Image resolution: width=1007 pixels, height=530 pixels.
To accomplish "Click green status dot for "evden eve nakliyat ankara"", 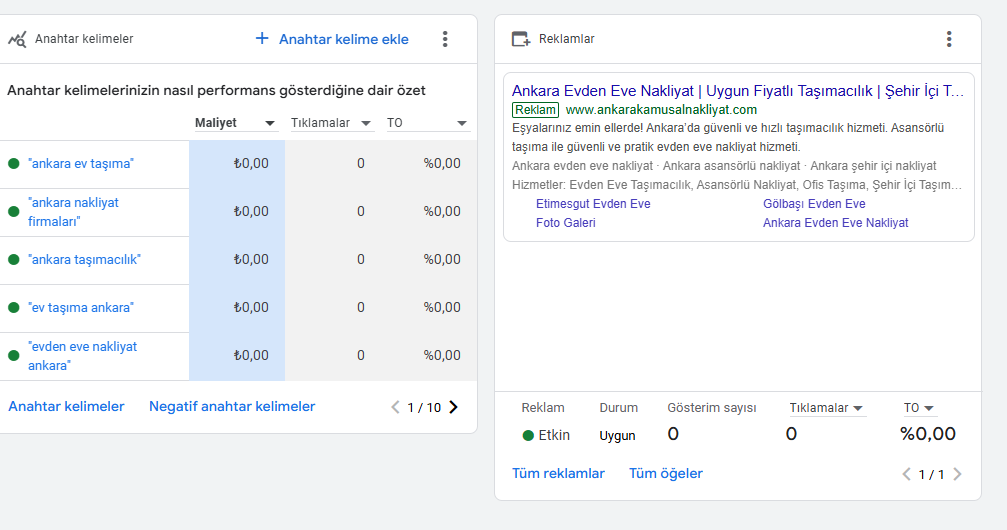I will point(13,356).
